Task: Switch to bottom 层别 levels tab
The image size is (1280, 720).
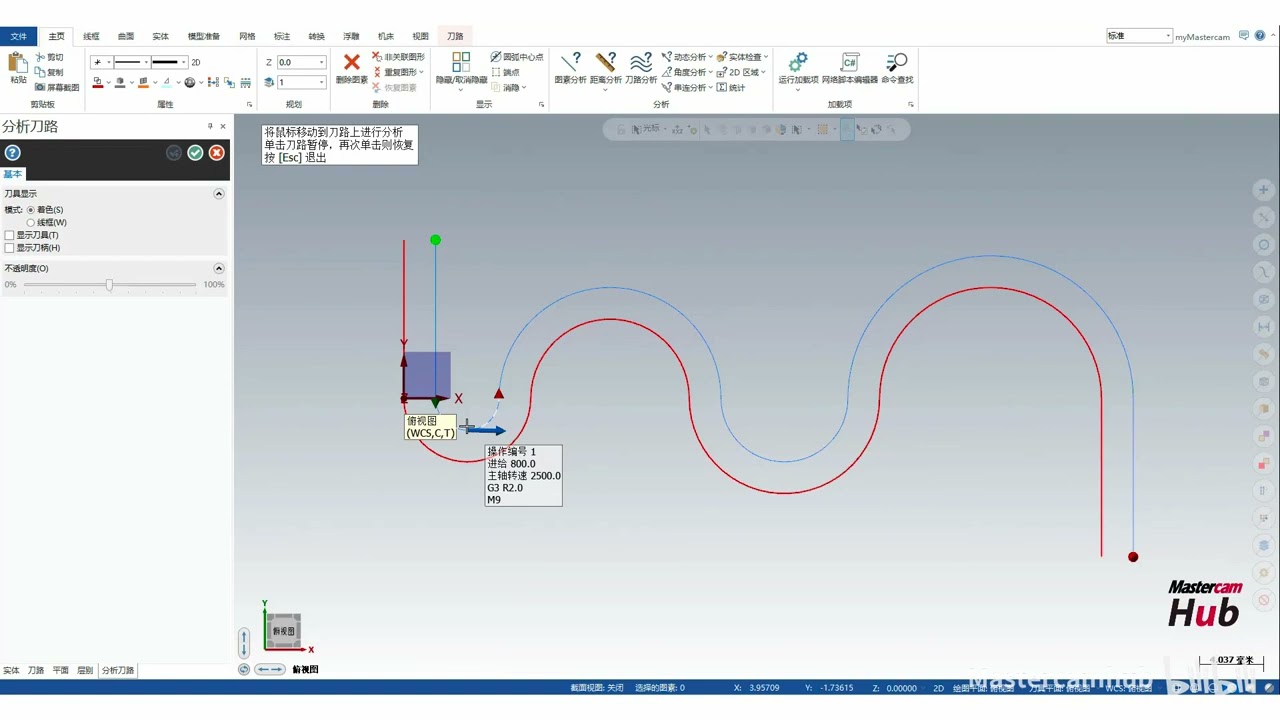Action: tap(85, 670)
